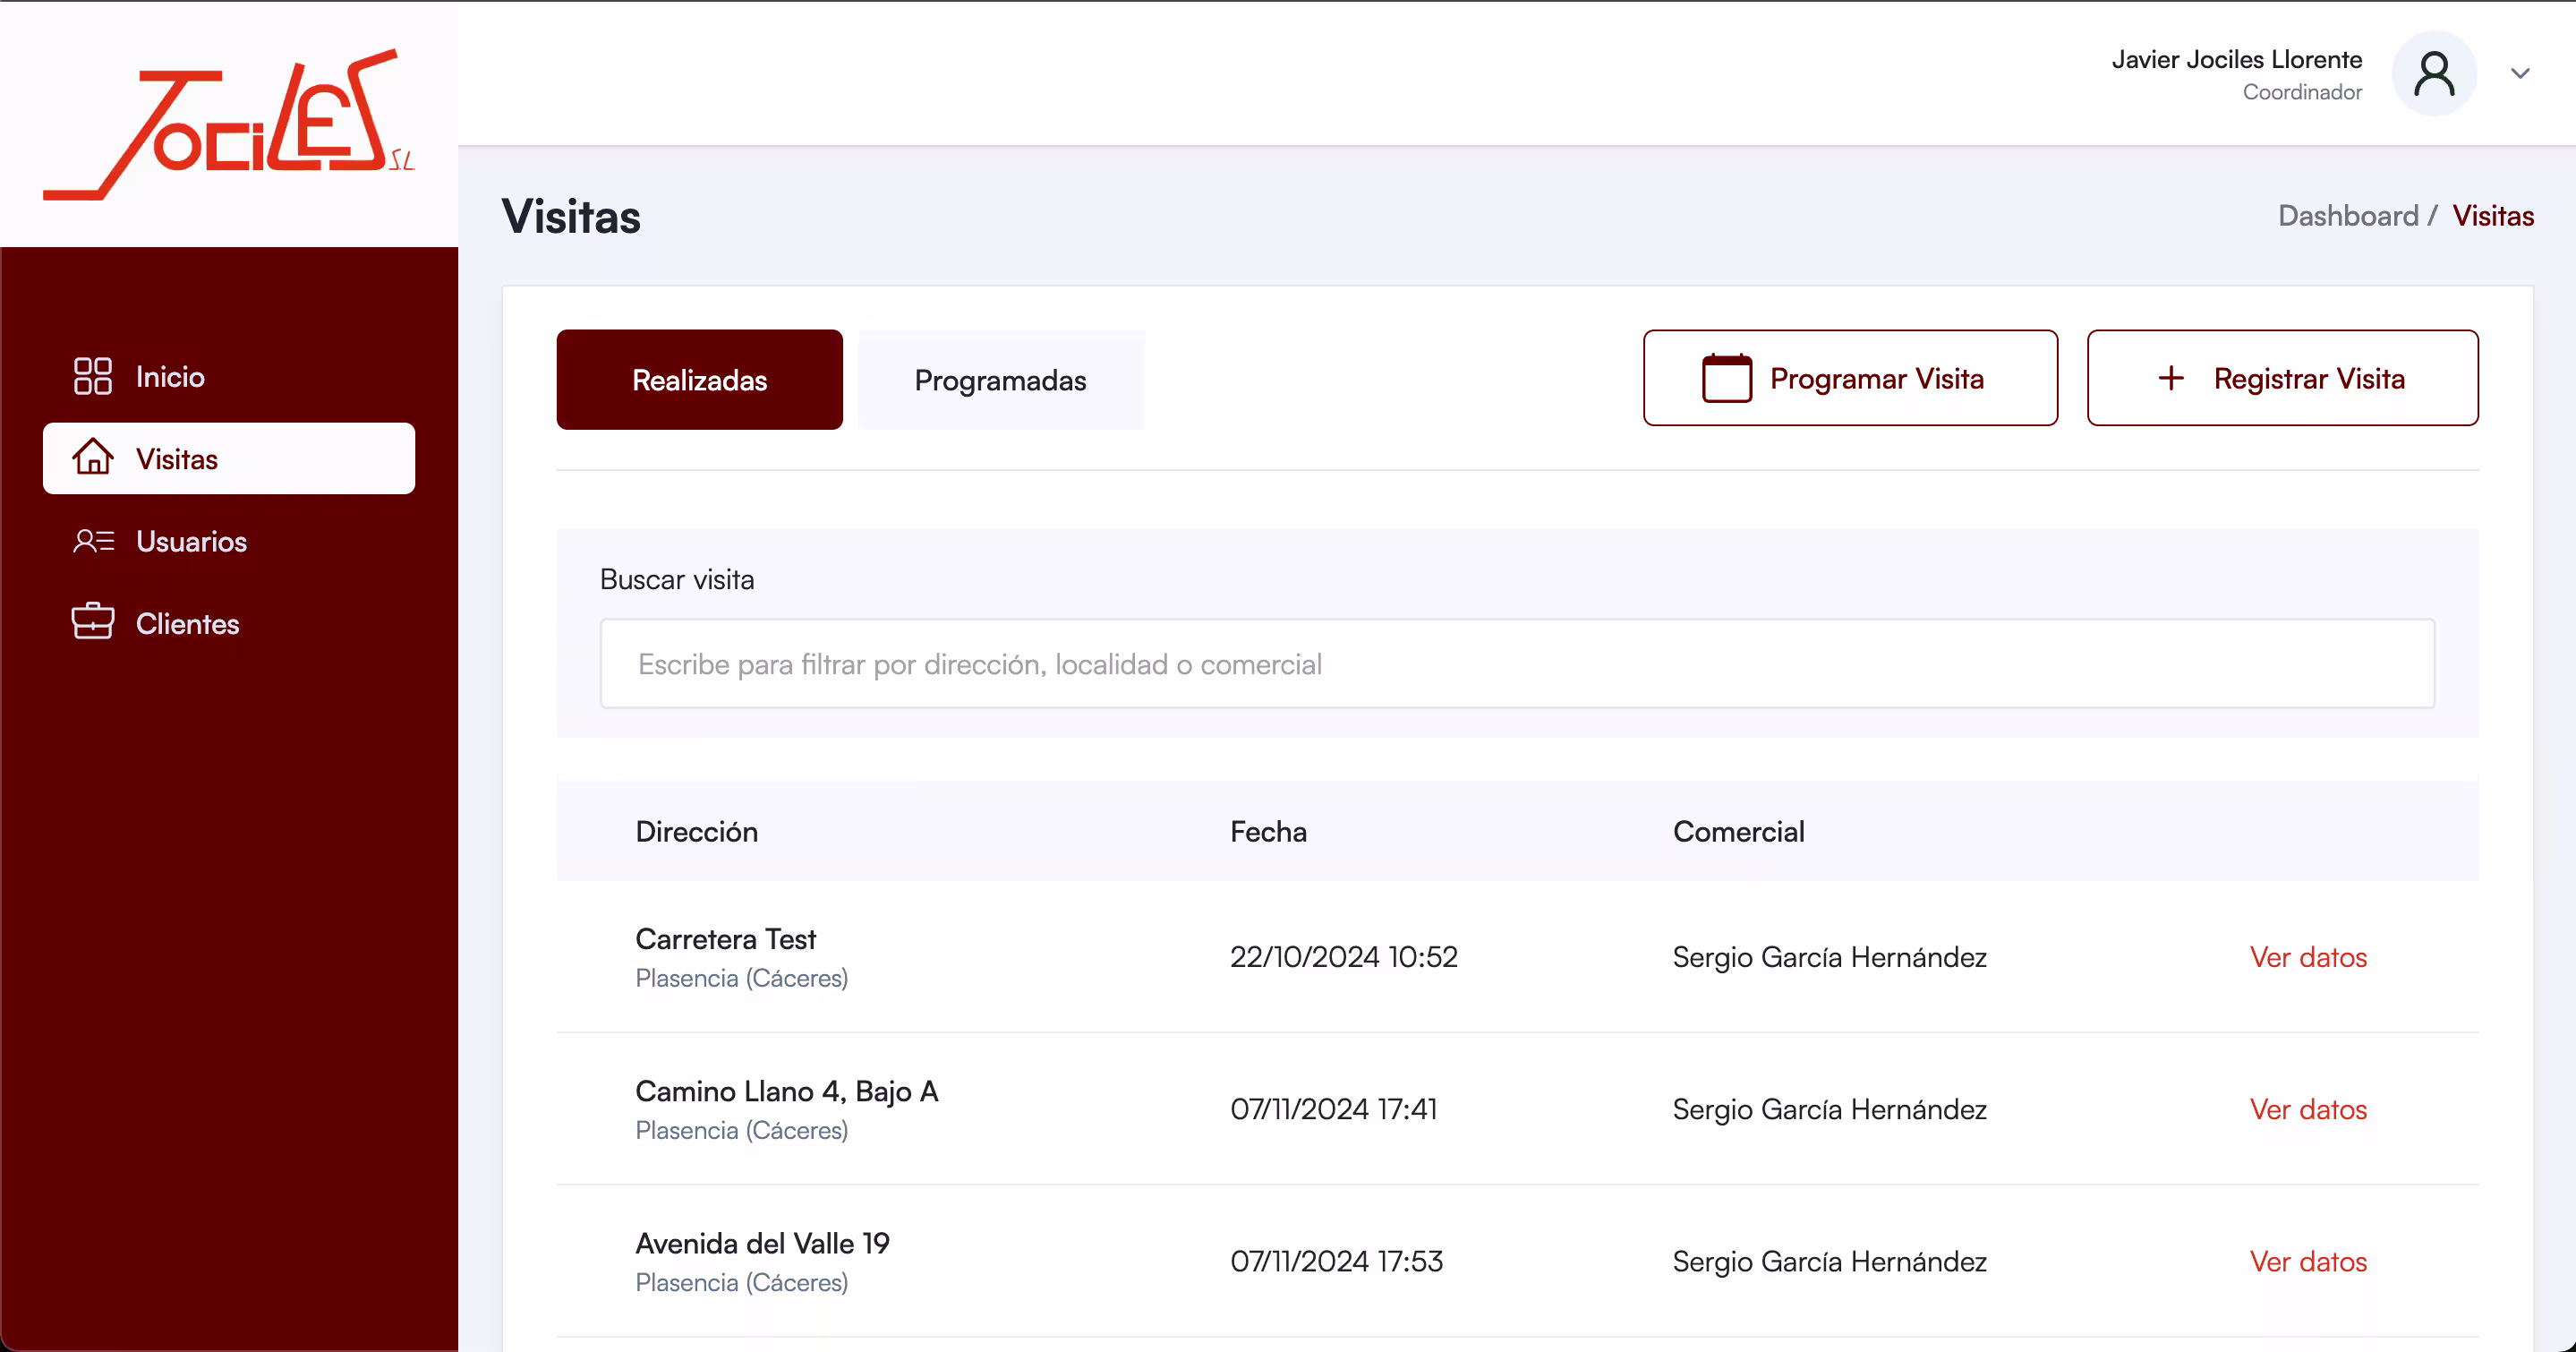Go to Dashboard via breadcrumb

click(2347, 216)
